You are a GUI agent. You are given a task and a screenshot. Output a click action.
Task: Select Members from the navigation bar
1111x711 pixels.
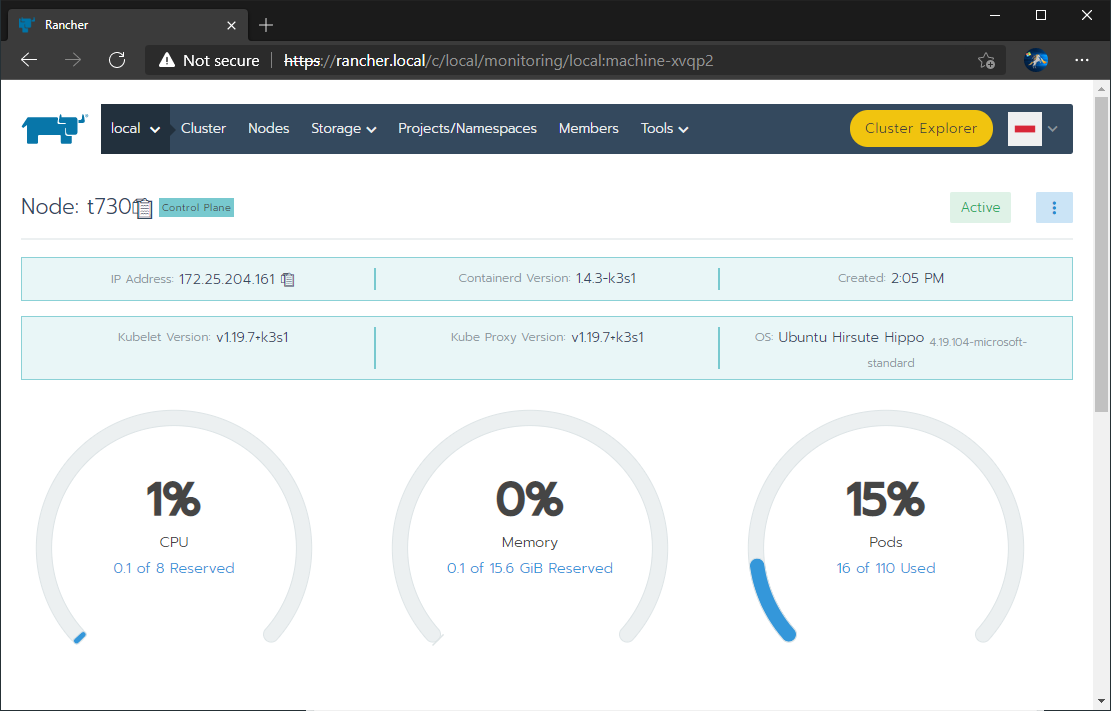pos(588,128)
